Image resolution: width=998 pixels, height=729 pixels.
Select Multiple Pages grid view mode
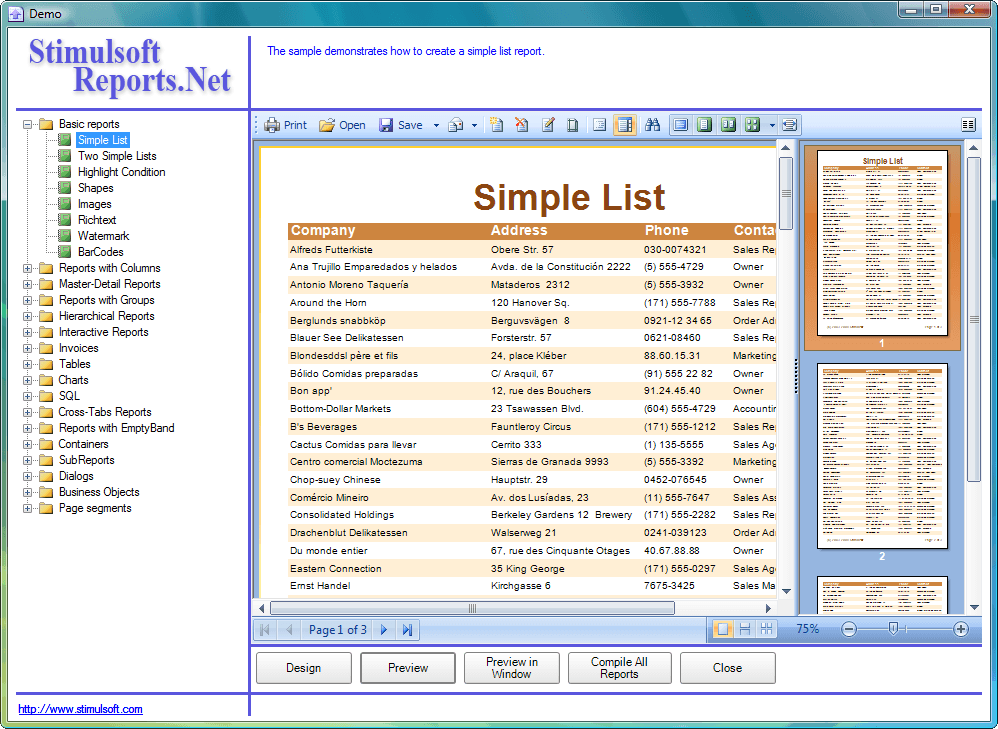(x=766, y=629)
